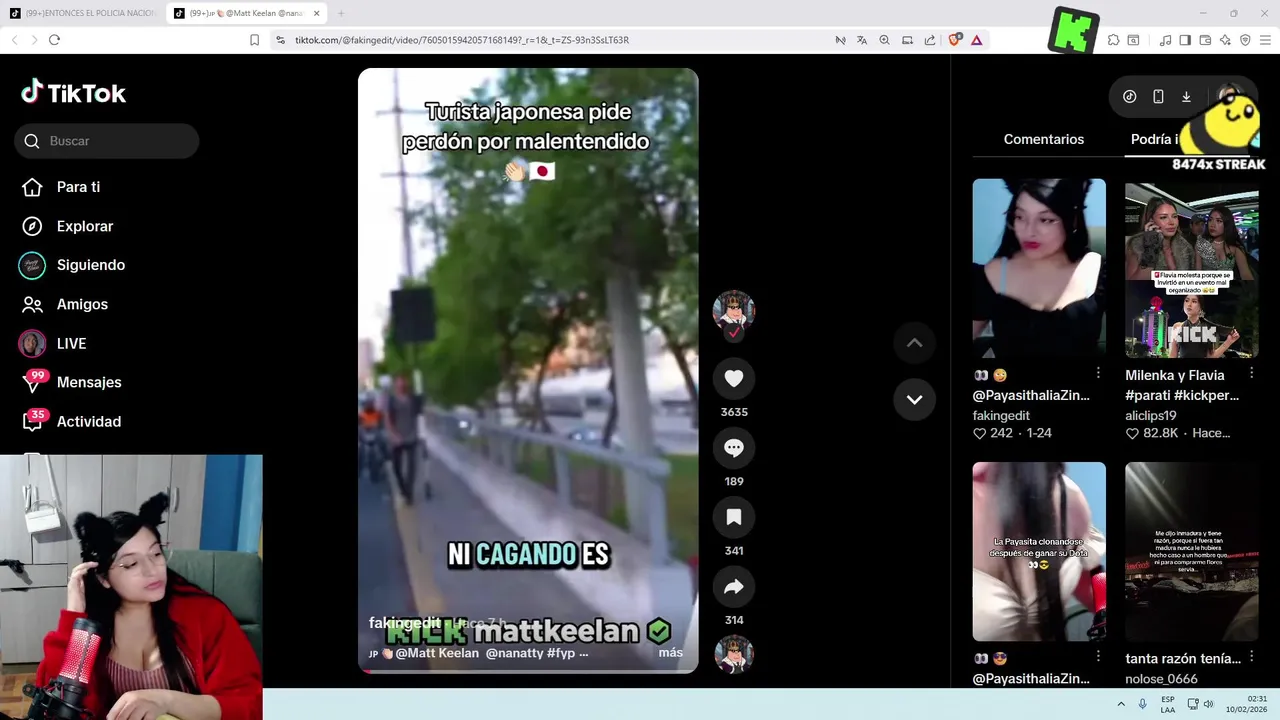Click the TikTok coins icon in the top-right pill
1280x720 pixels.
pyautogui.click(x=1130, y=97)
